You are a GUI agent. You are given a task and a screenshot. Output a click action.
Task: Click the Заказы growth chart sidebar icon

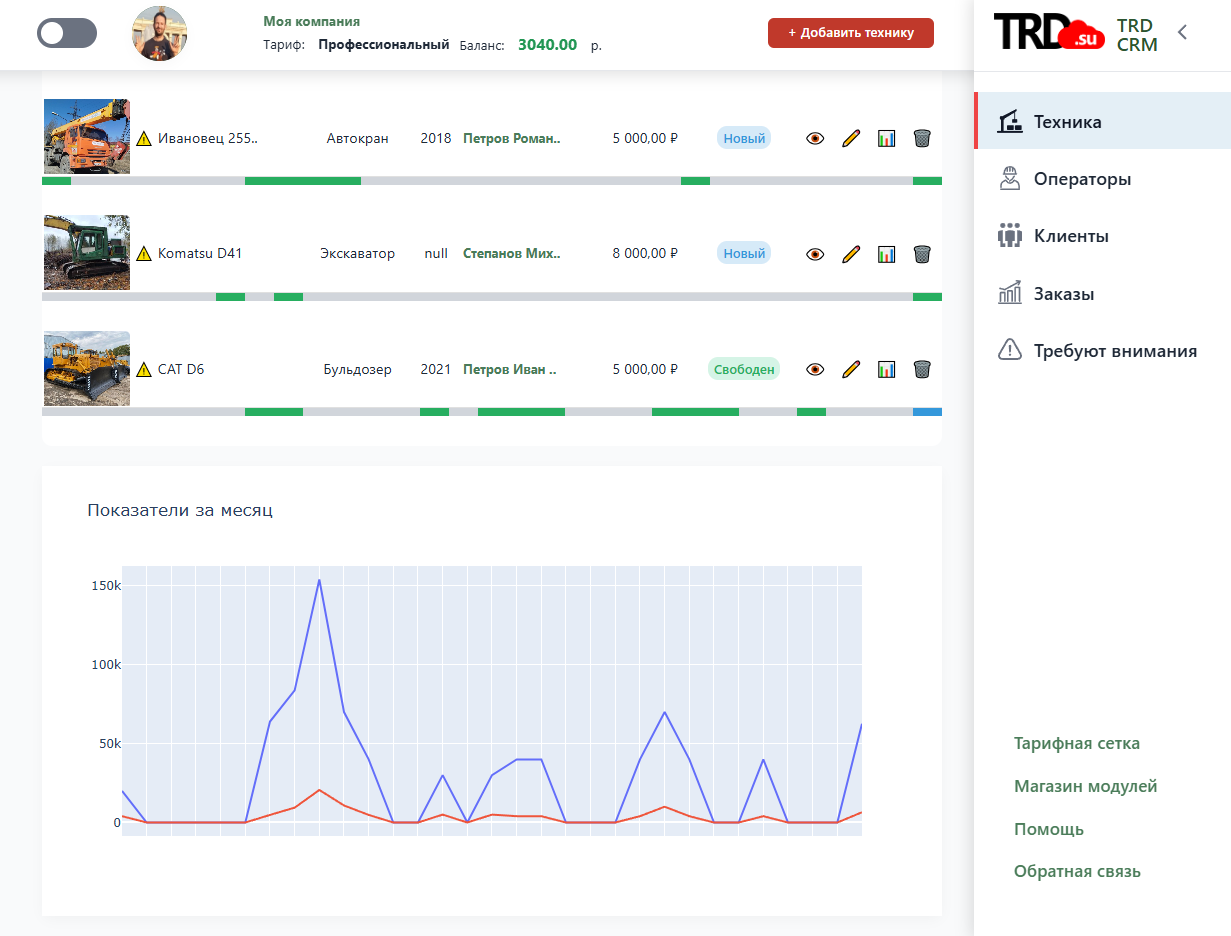[1010, 293]
